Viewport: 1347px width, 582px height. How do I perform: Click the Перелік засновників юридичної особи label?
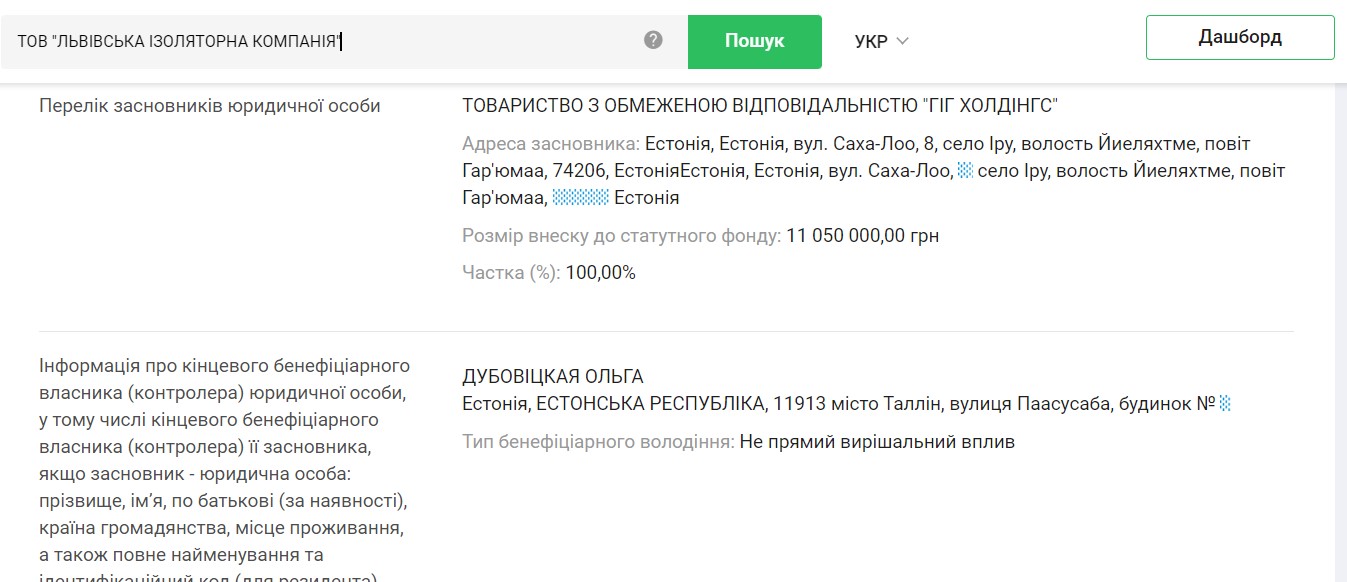click(210, 106)
